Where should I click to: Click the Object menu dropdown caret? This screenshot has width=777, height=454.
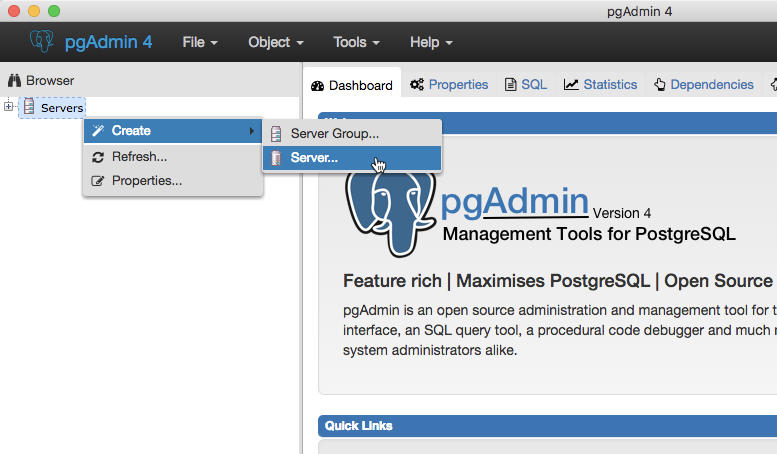pos(300,43)
